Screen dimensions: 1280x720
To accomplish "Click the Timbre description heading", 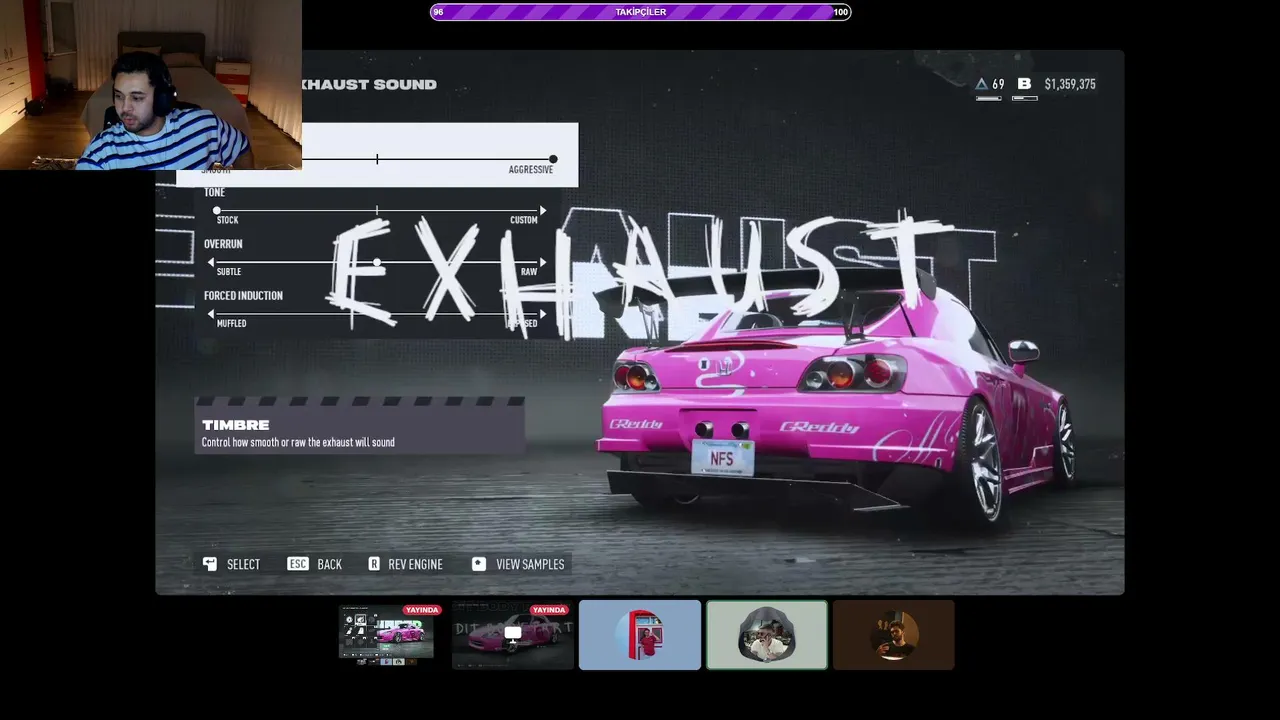I will [236, 425].
